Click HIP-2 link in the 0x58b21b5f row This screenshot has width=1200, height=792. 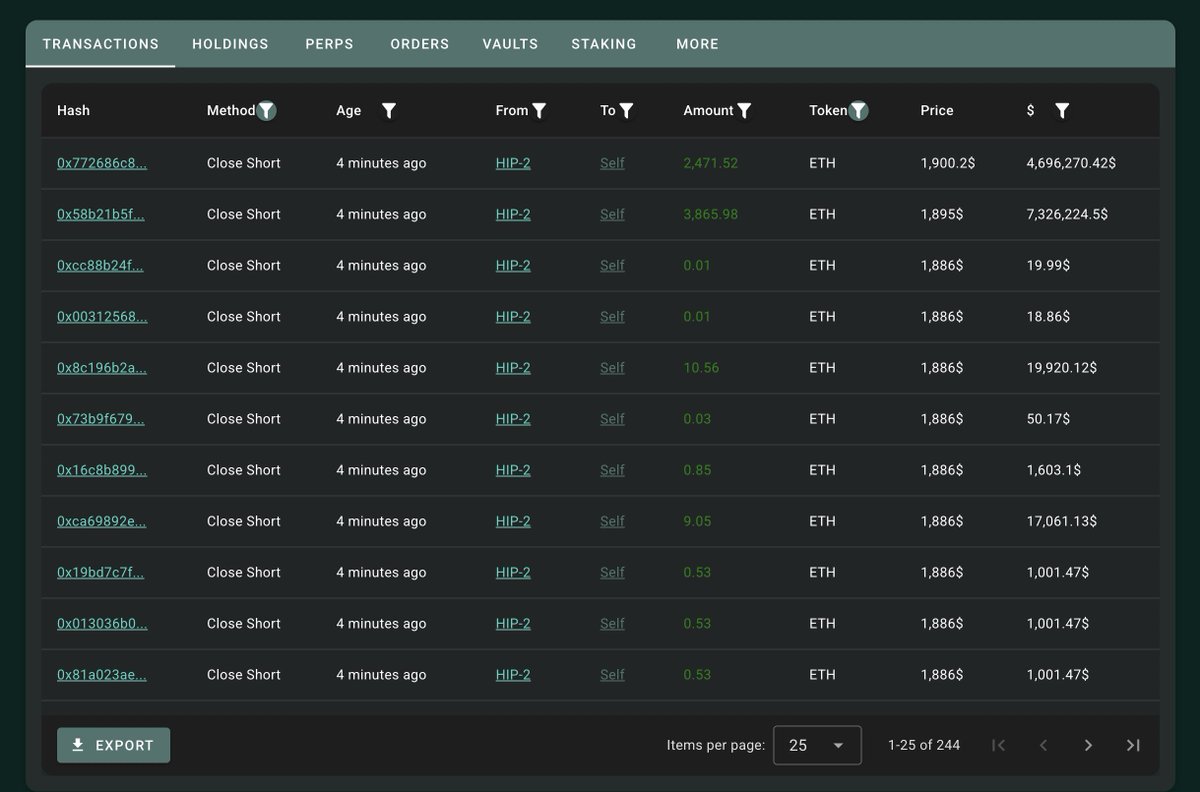(x=513, y=214)
